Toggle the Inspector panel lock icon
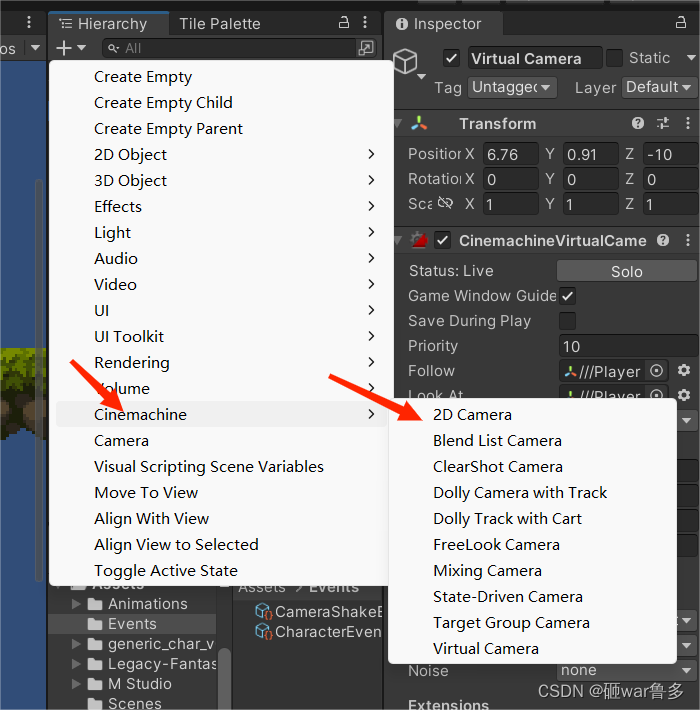The width and height of the screenshot is (700, 710). point(681,23)
